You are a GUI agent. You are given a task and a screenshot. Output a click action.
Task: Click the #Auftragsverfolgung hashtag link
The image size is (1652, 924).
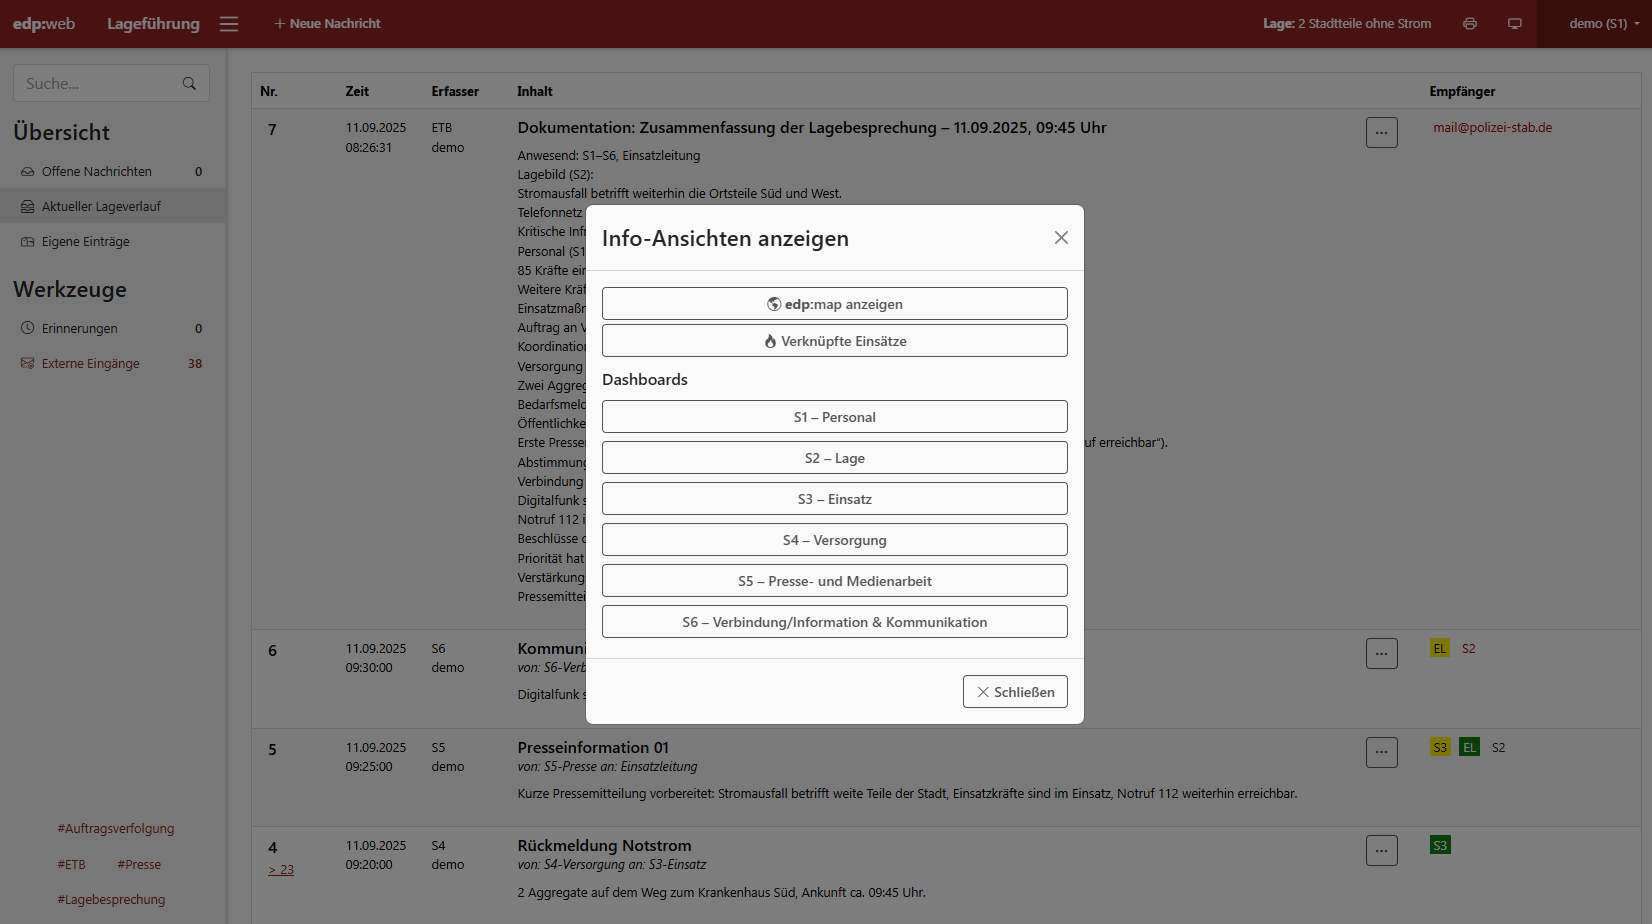pos(116,829)
